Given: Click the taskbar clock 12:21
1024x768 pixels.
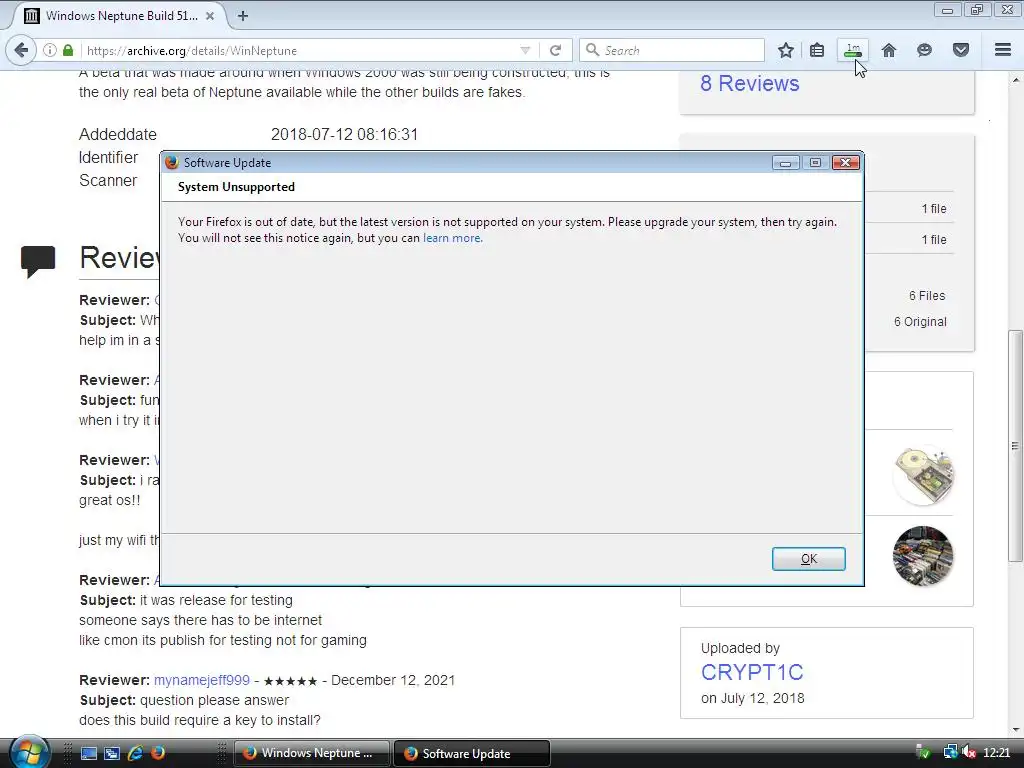Looking at the screenshot, I should pos(997,753).
